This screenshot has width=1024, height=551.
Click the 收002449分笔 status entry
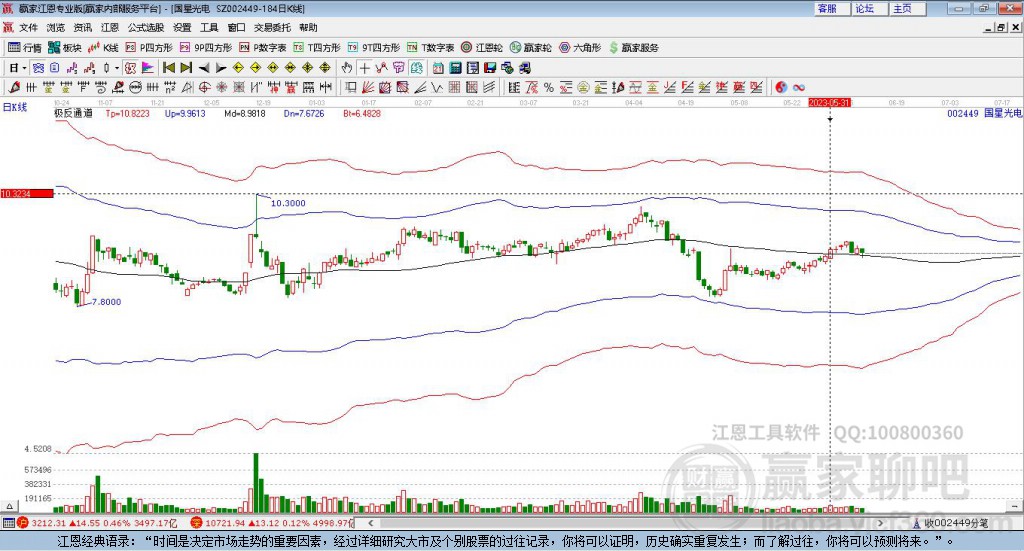(950, 523)
